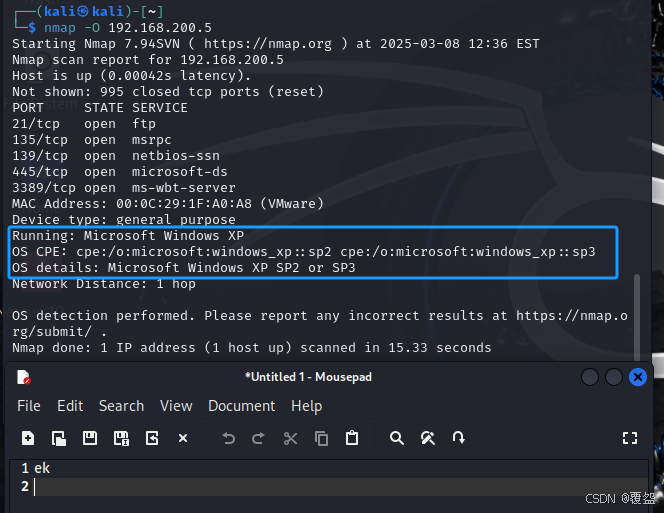Image resolution: width=664 pixels, height=513 pixels.
Task: Toggle fullscreen mode icon
Action: tap(630, 438)
